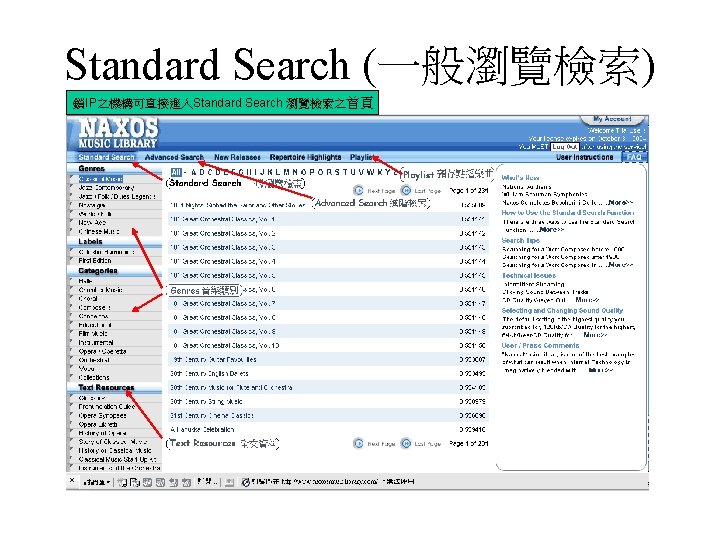Select the First Edition label
720x540 pixels.
(95, 261)
